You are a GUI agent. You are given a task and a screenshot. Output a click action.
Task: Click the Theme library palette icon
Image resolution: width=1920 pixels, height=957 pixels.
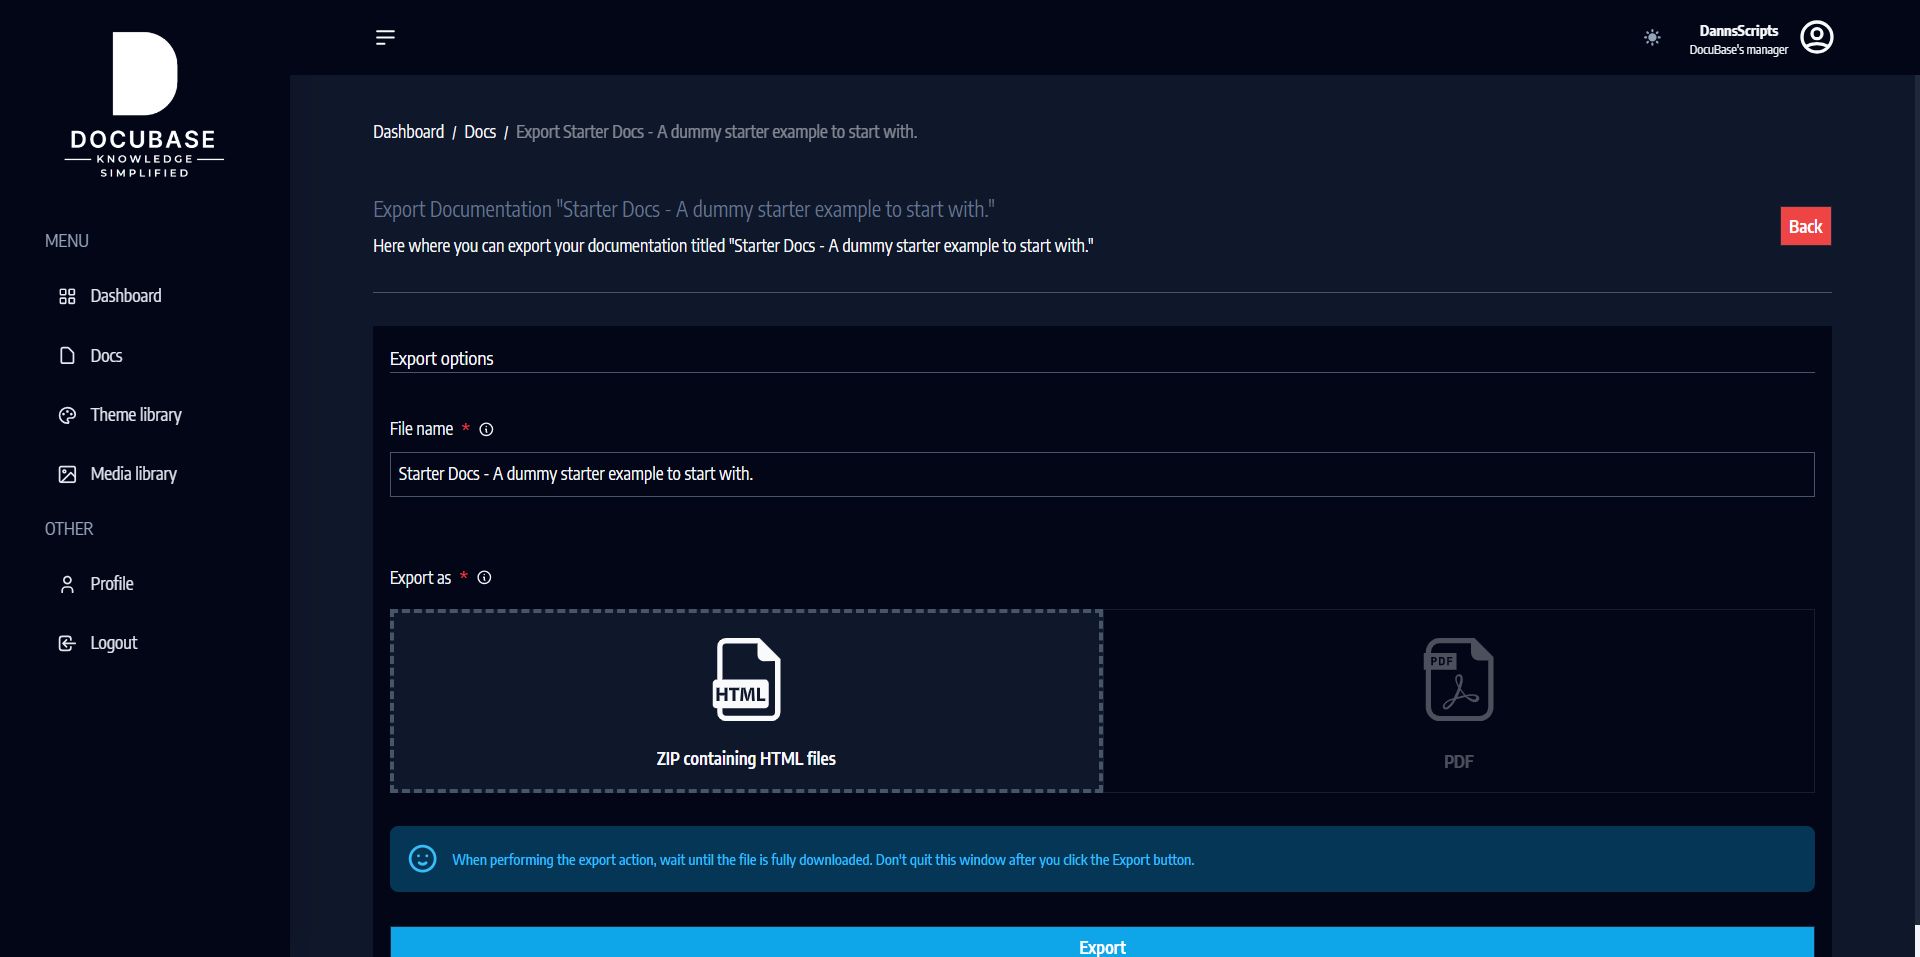(67, 415)
